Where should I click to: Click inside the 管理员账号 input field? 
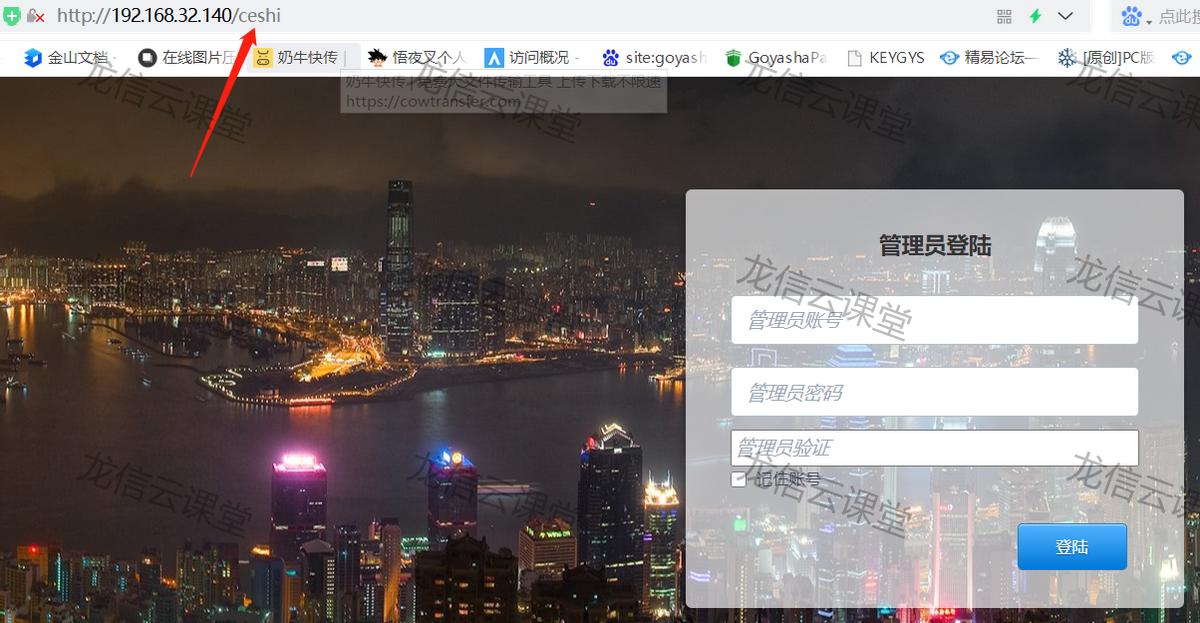click(935, 319)
